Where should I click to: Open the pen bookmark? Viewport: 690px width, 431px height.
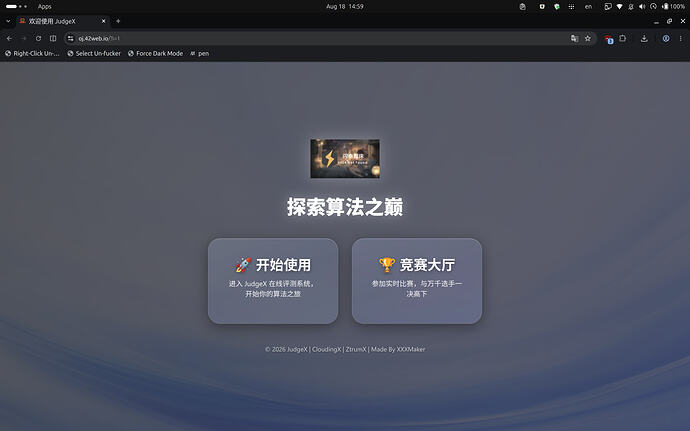(200, 53)
